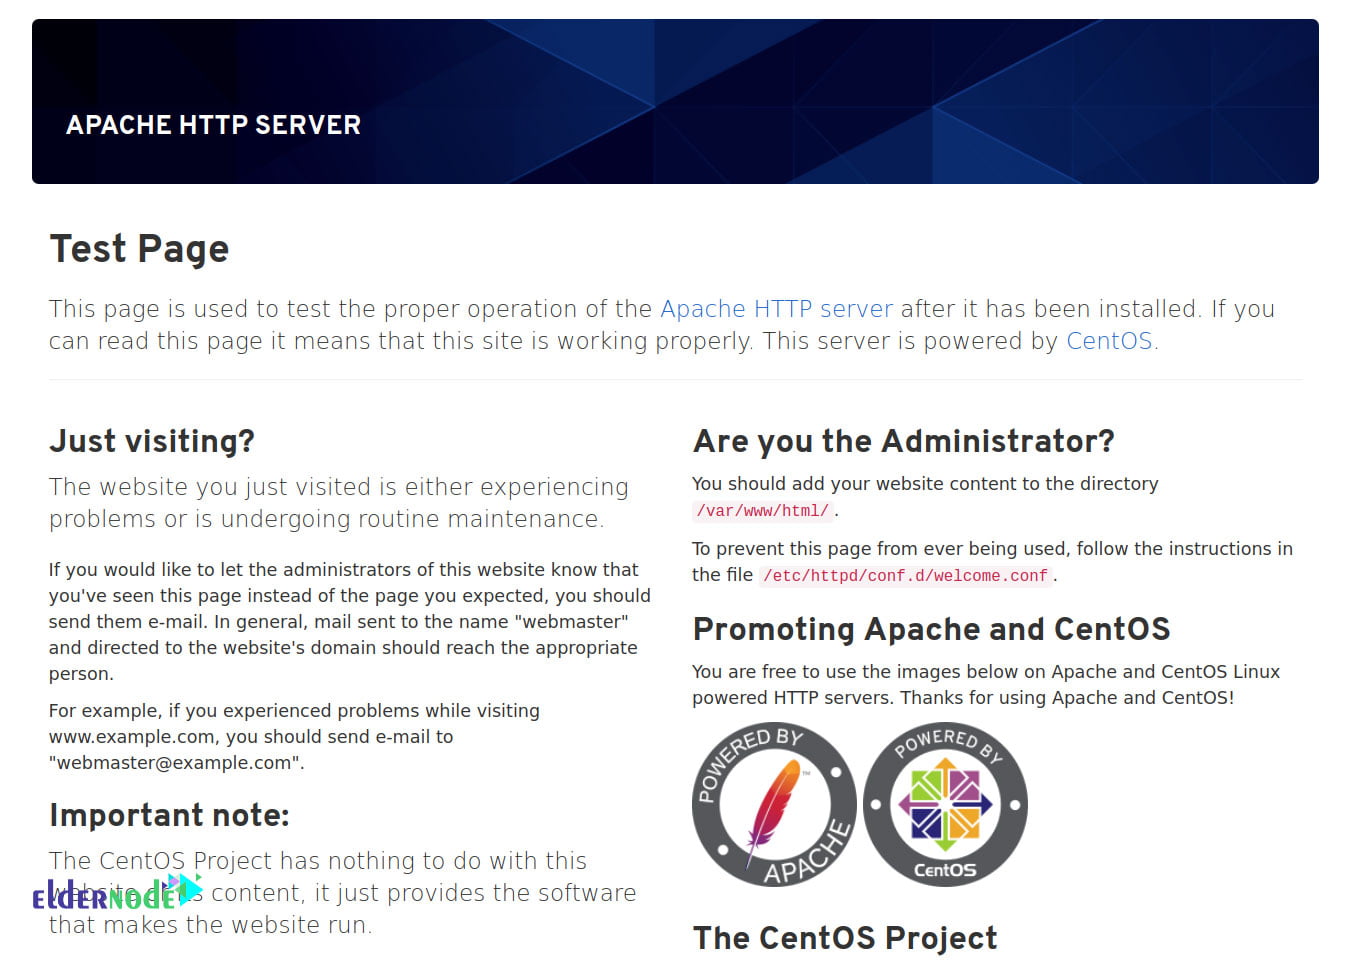Click the Powered by CentOS logo badge
Viewport: 1346px width, 963px height.
coord(945,804)
